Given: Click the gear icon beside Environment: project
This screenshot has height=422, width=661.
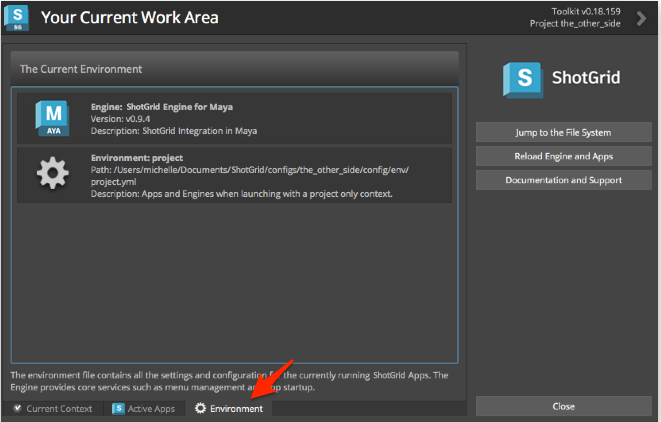Looking at the screenshot, I should (53, 173).
